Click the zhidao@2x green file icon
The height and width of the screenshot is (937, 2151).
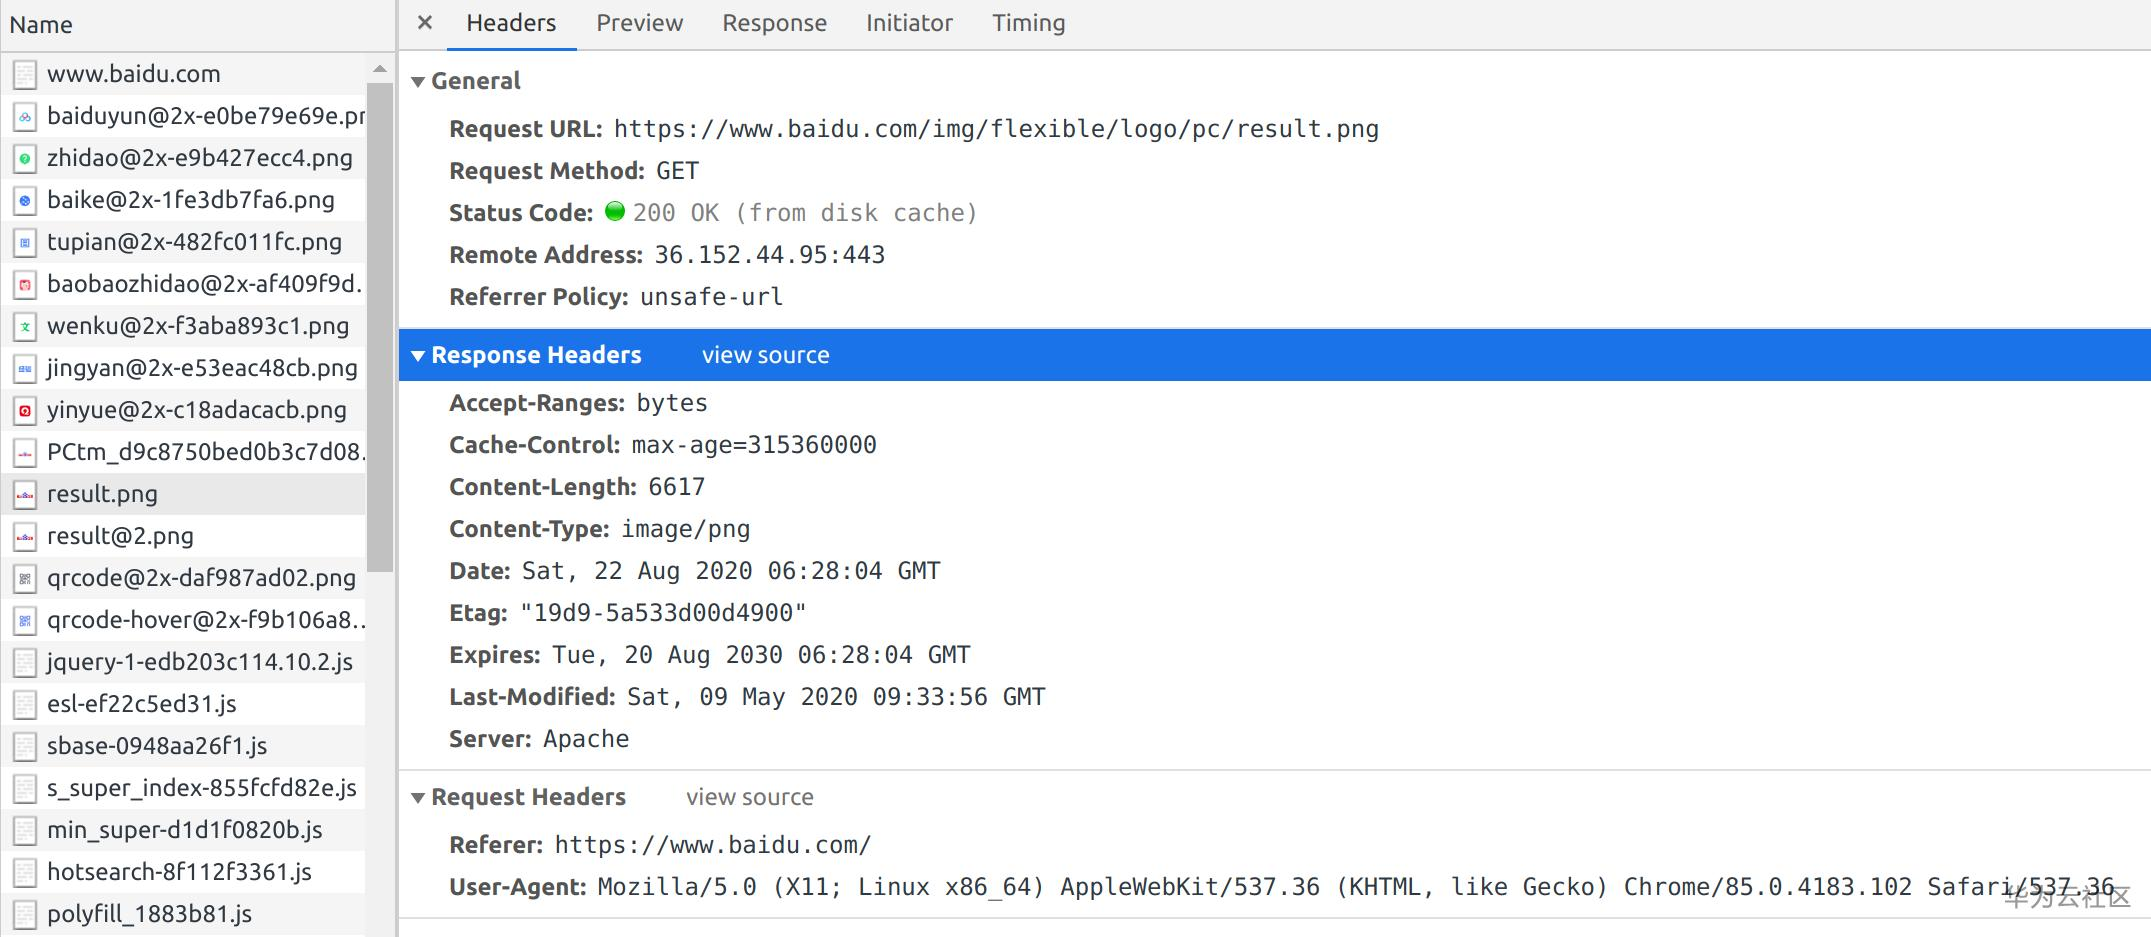point(25,159)
